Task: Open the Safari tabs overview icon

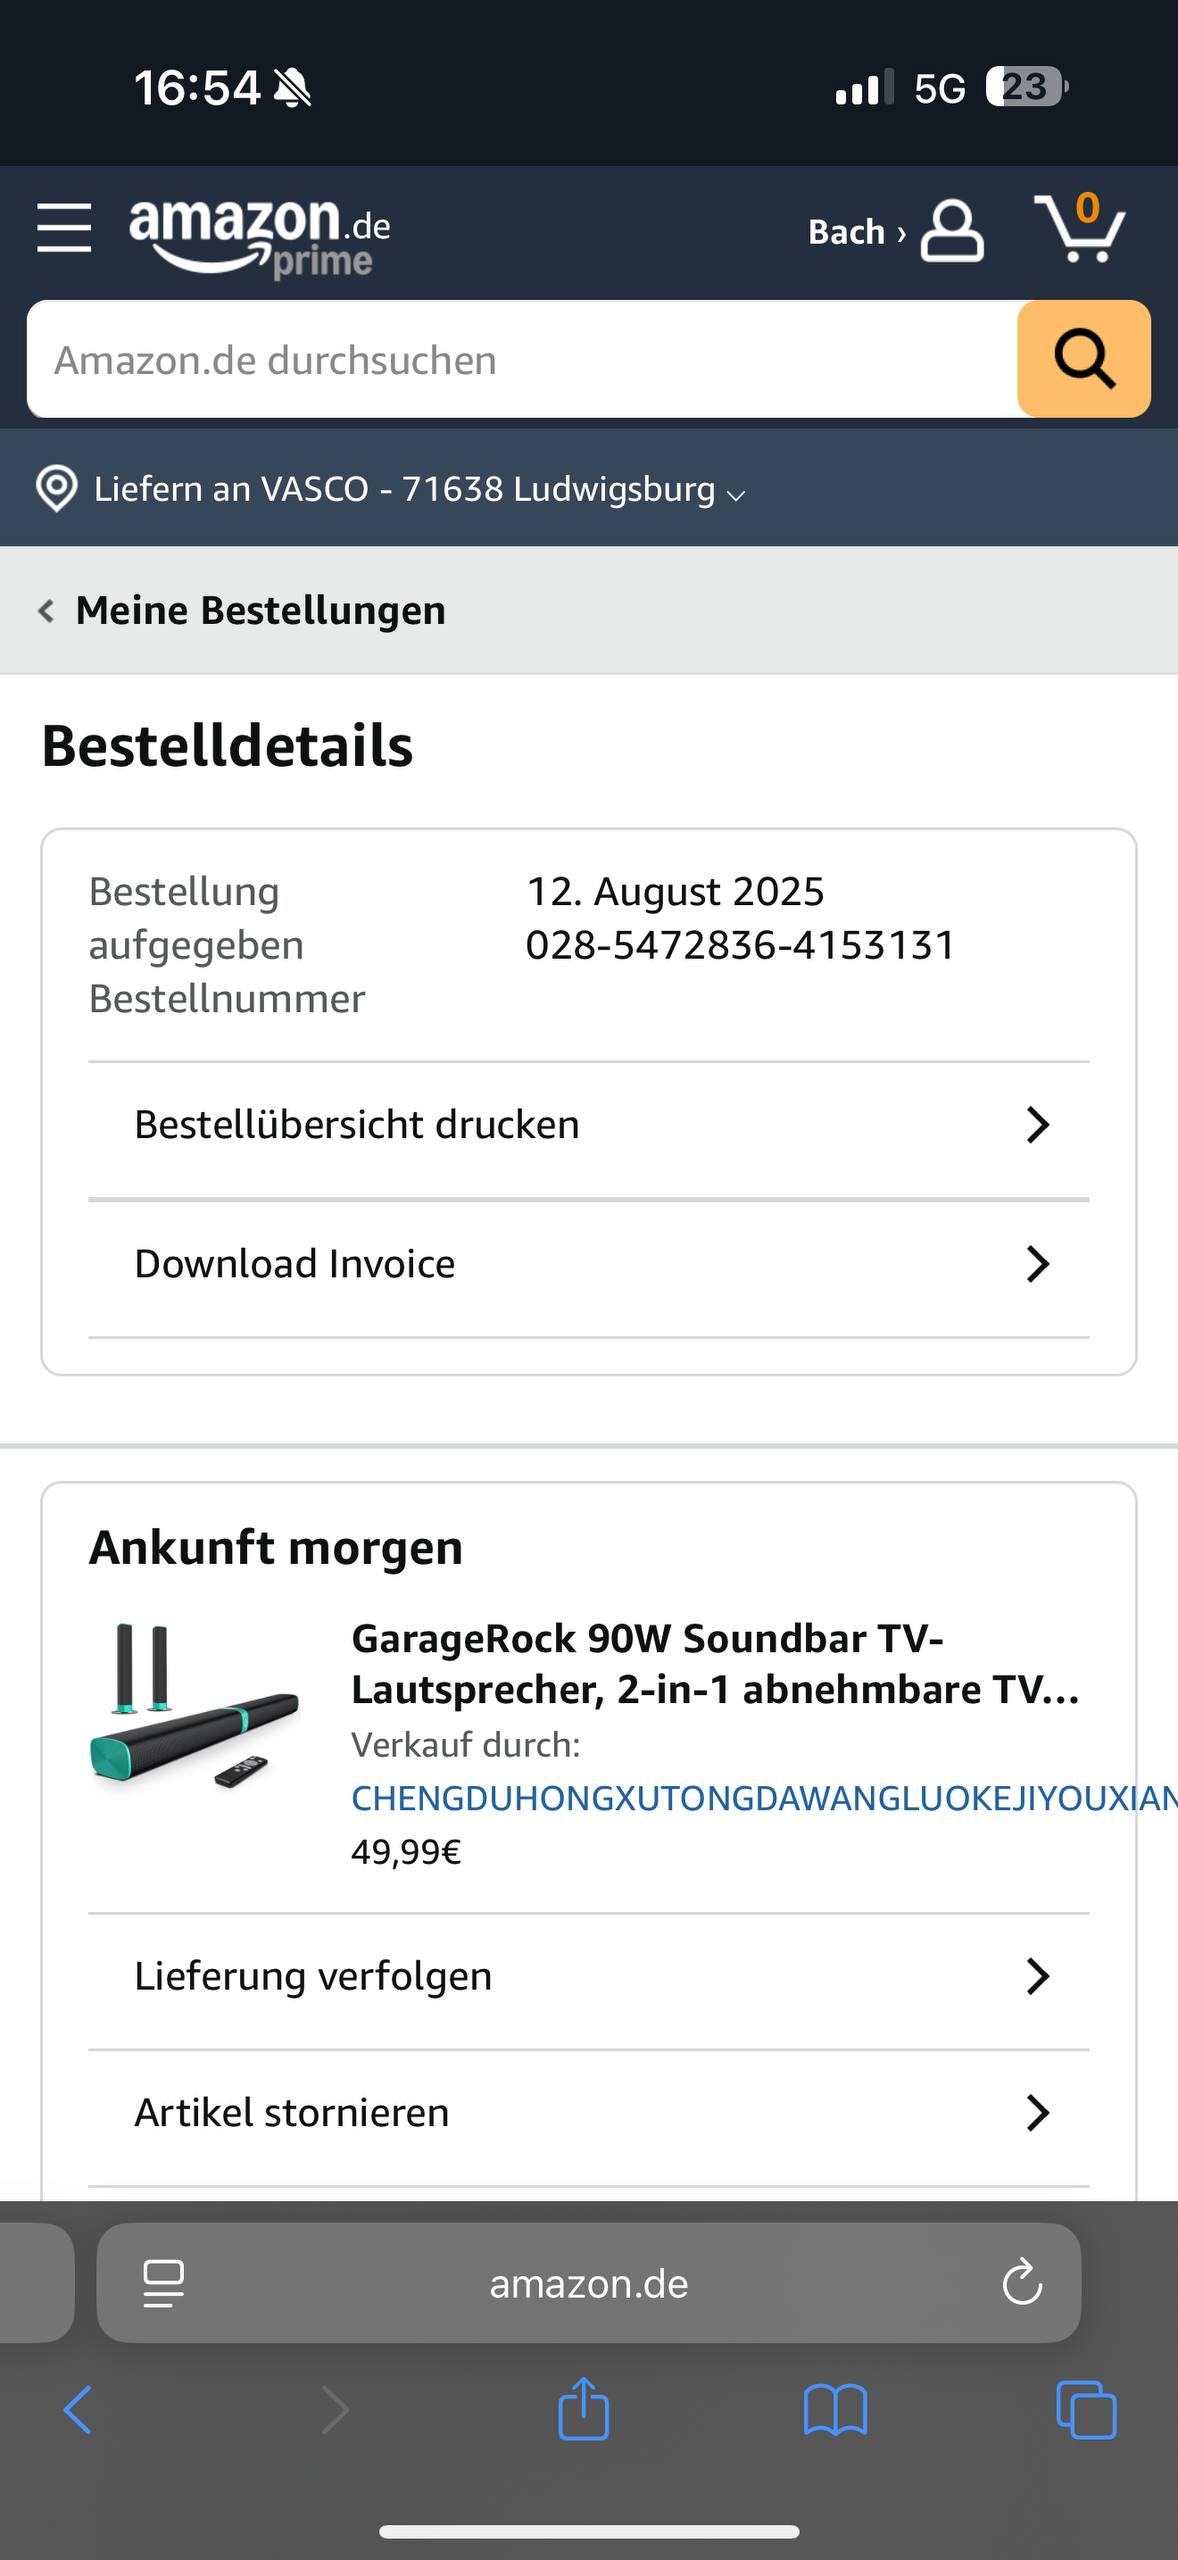Action: [x=1086, y=2410]
